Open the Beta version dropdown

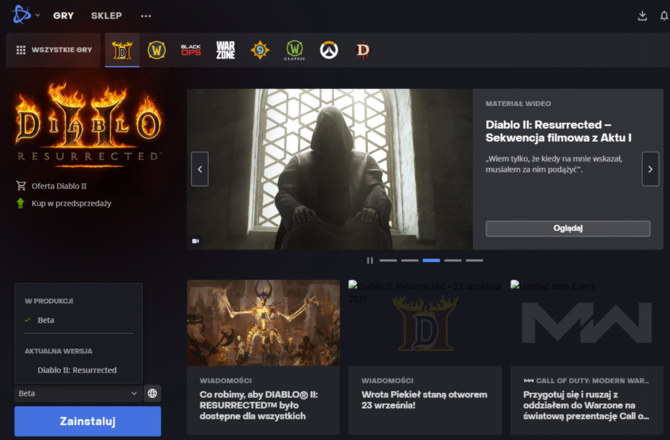78,393
